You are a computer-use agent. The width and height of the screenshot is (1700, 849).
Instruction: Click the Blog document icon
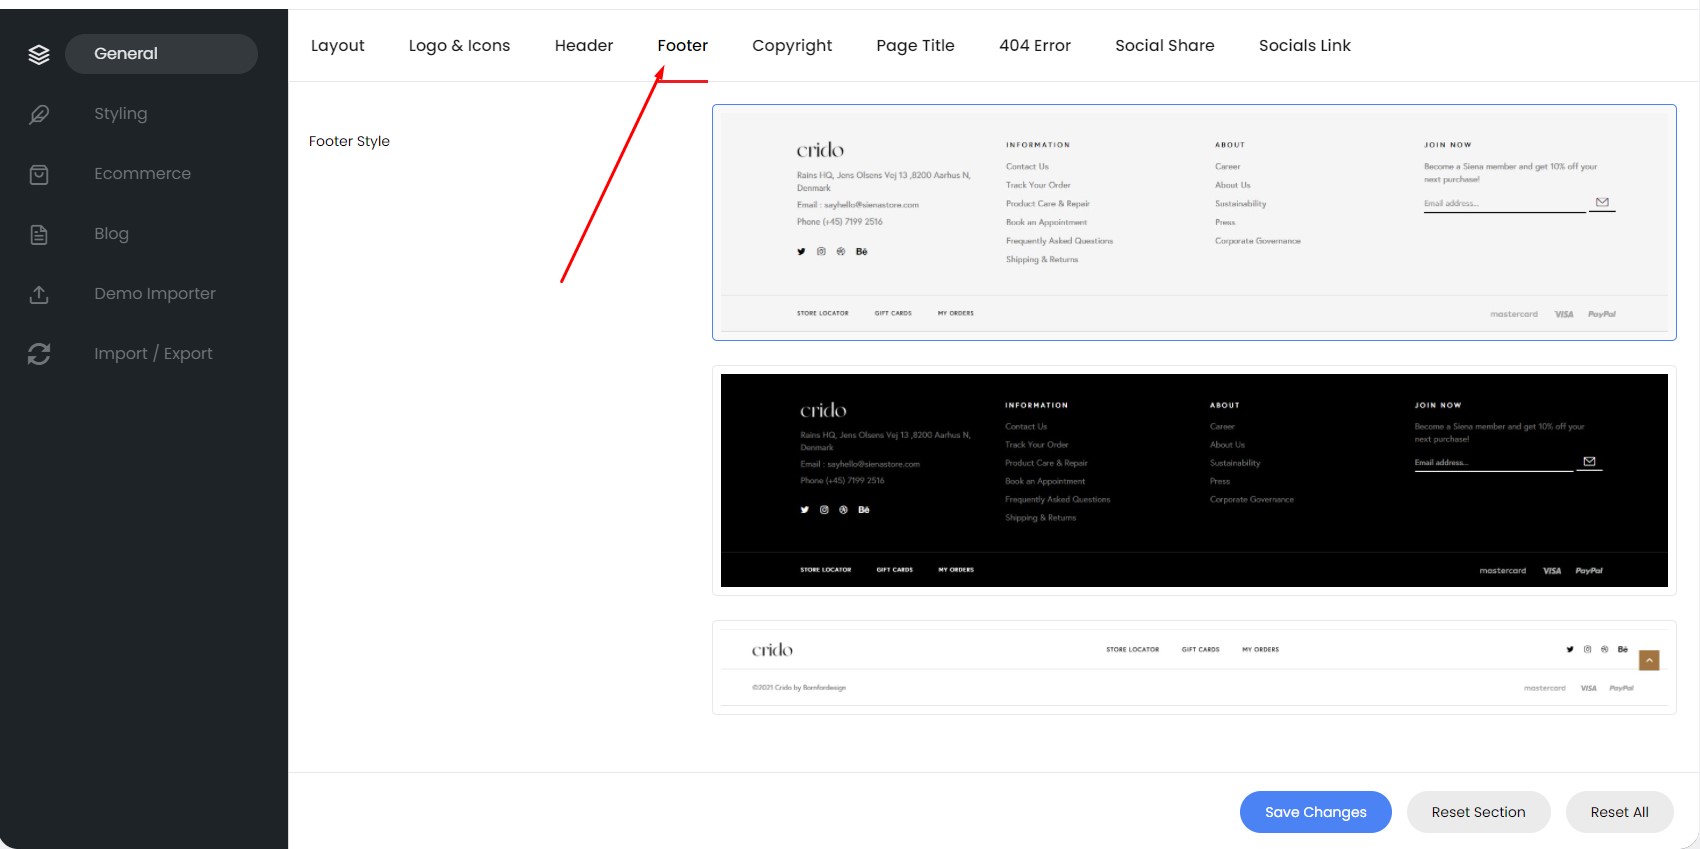pyautogui.click(x=39, y=234)
